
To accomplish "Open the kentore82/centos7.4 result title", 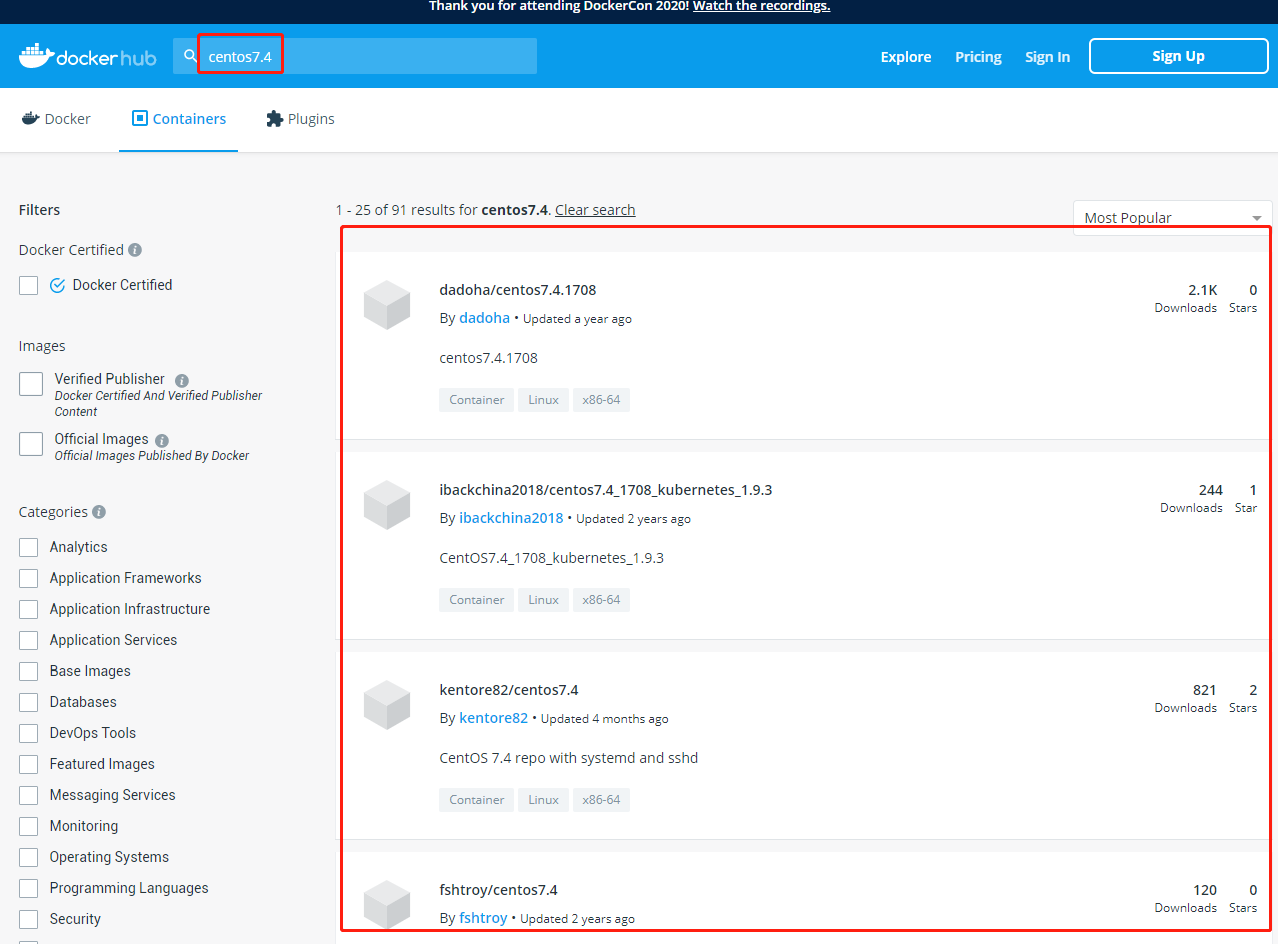I will pos(509,690).
